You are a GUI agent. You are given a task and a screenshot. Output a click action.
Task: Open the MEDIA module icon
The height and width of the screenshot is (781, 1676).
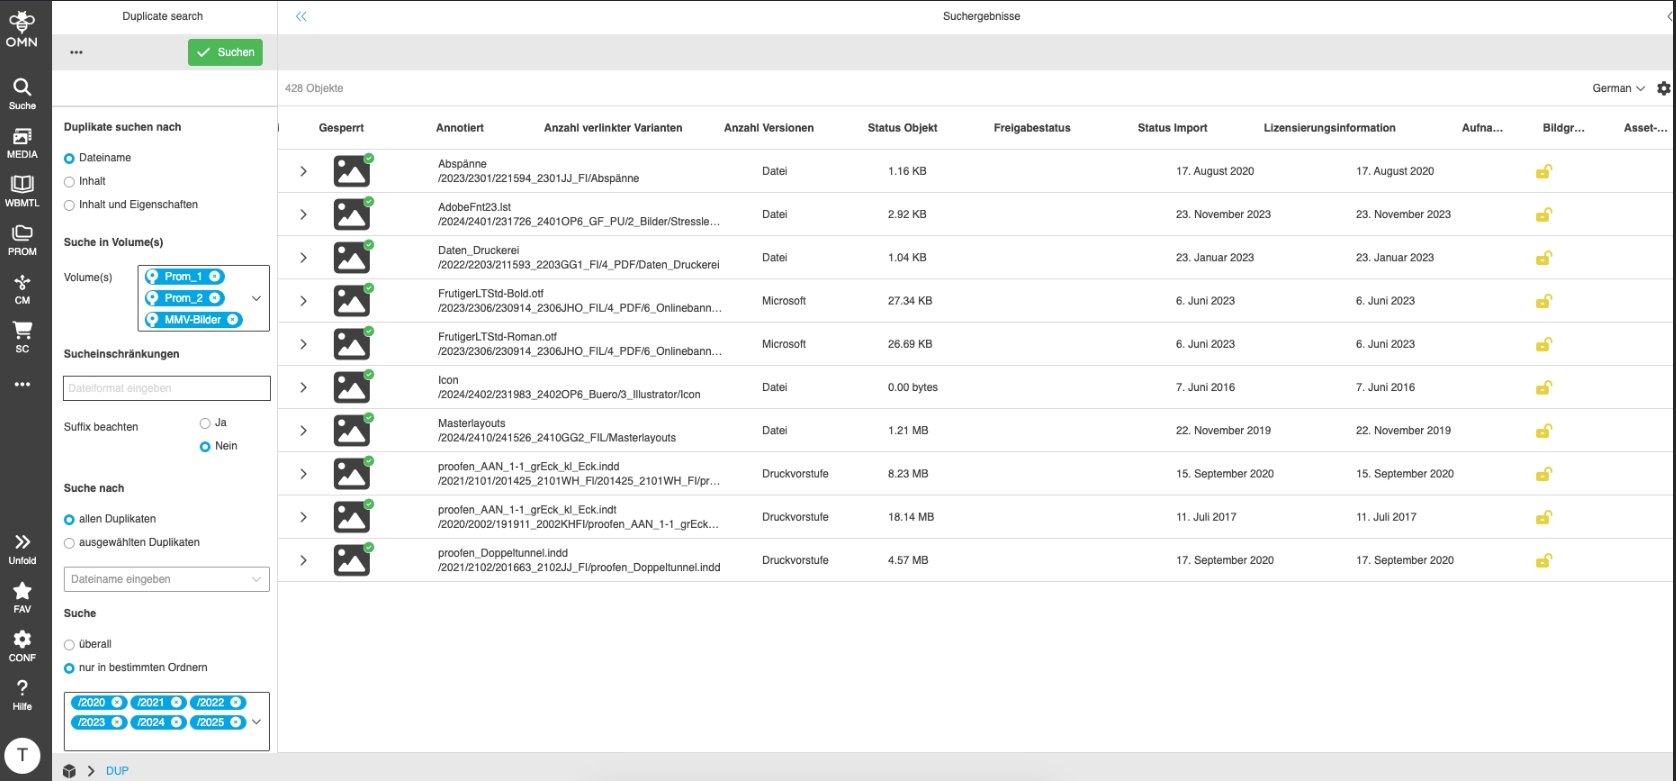[x=22, y=142]
